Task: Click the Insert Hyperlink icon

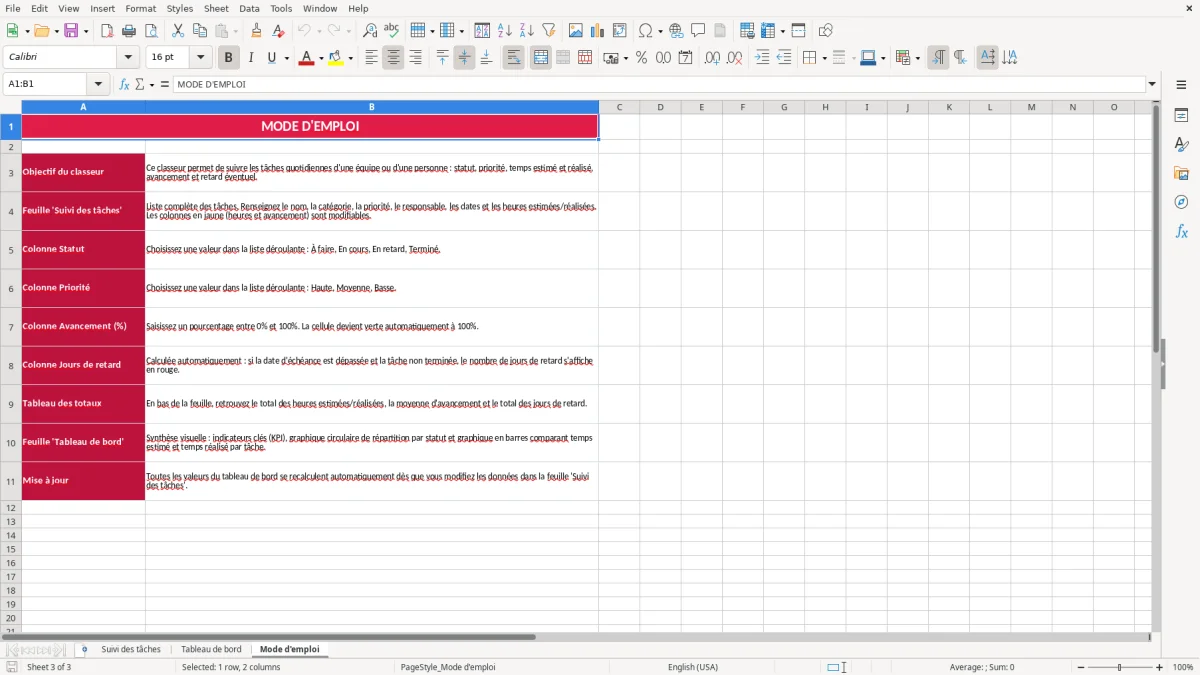Action: [x=676, y=31]
